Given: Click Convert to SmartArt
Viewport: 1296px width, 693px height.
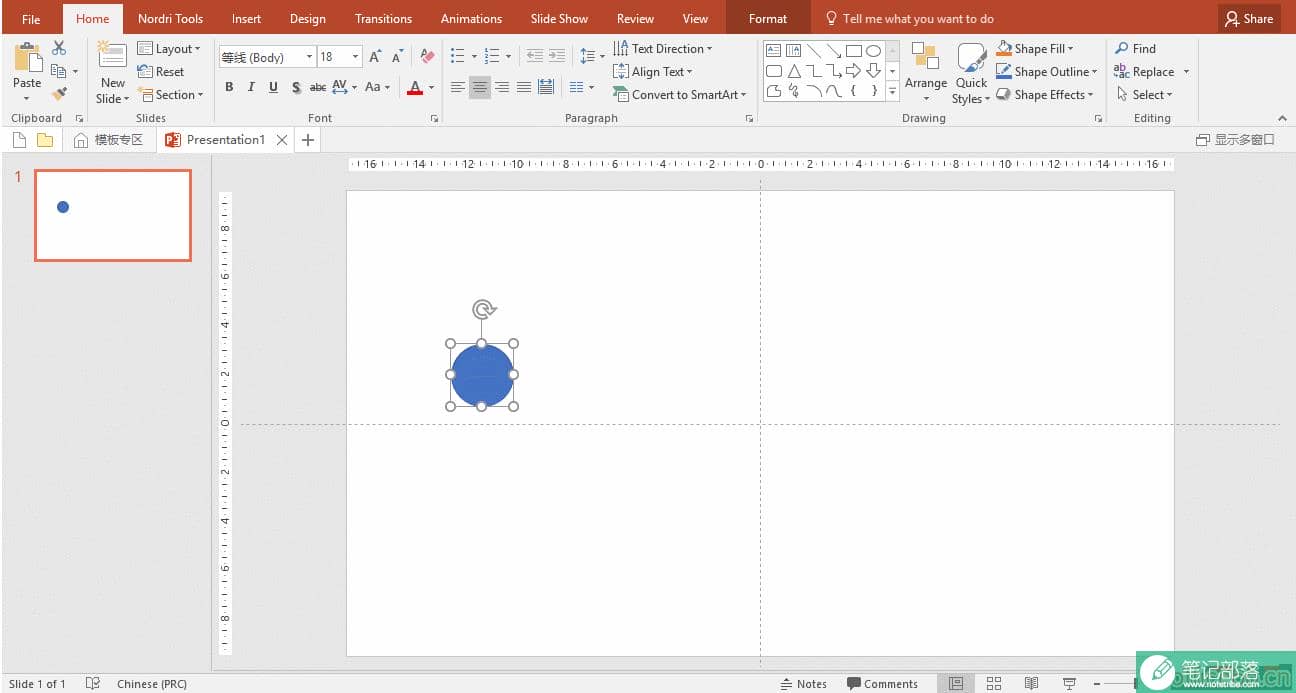Looking at the screenshot, I should (680, 95).
